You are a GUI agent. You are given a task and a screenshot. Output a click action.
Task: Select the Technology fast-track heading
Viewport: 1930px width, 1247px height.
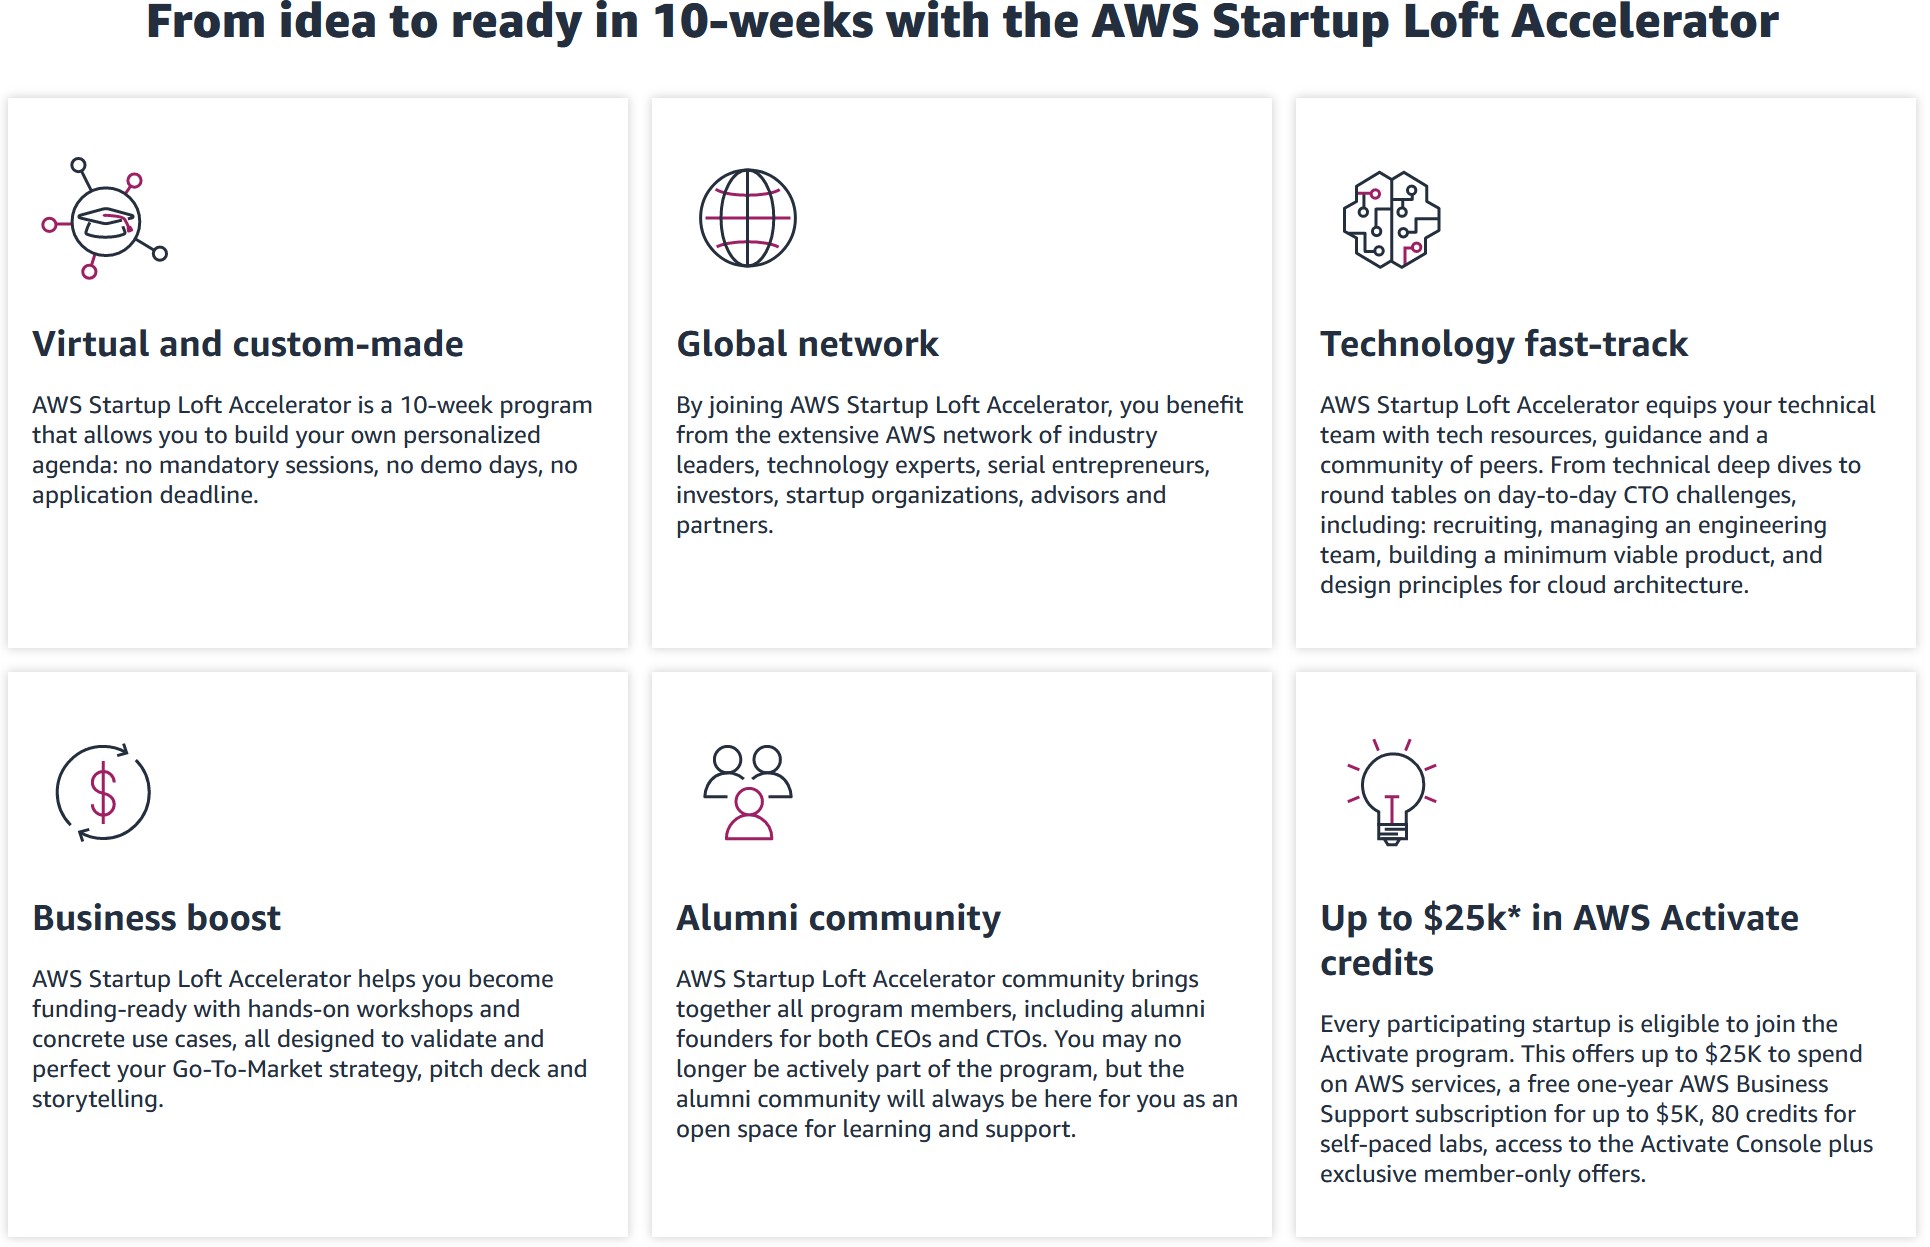[1503, 344]
